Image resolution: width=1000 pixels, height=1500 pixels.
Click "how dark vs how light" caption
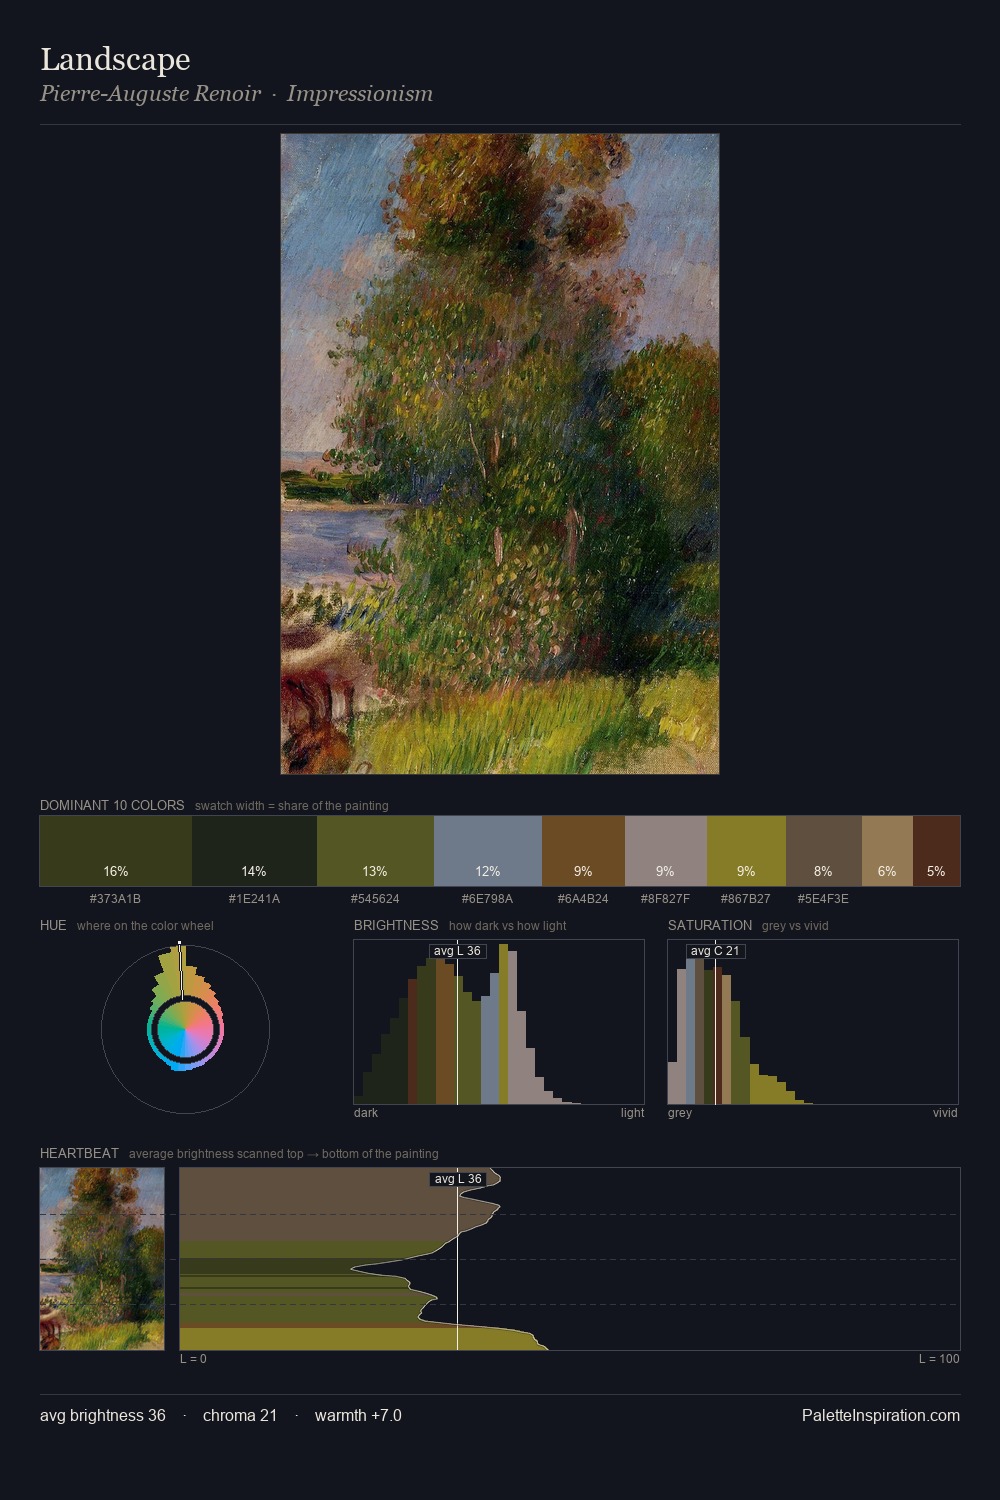coord(507,926)
